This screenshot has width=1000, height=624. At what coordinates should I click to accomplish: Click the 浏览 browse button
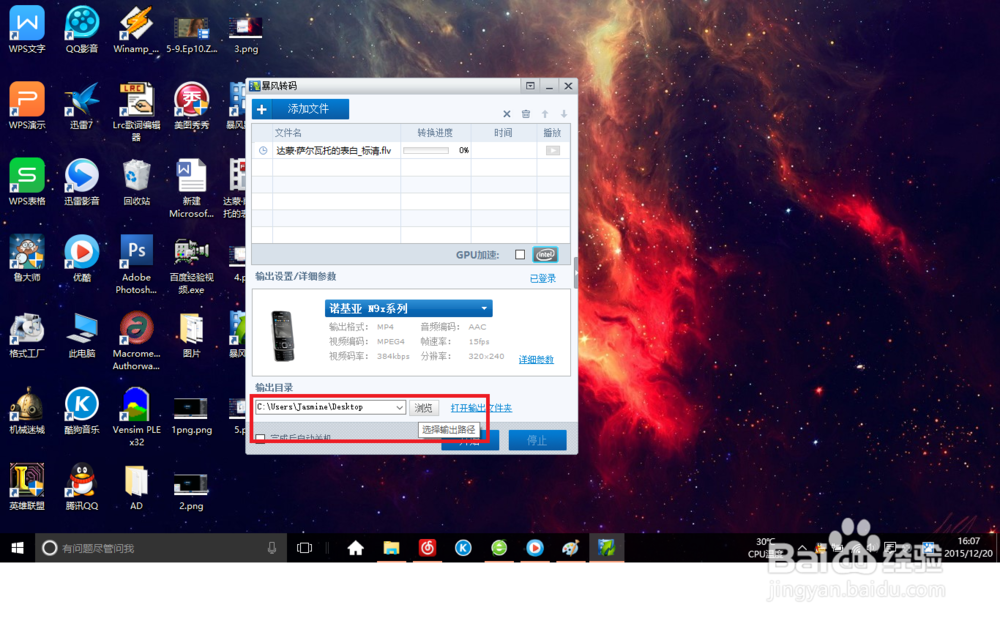(423, 408)
